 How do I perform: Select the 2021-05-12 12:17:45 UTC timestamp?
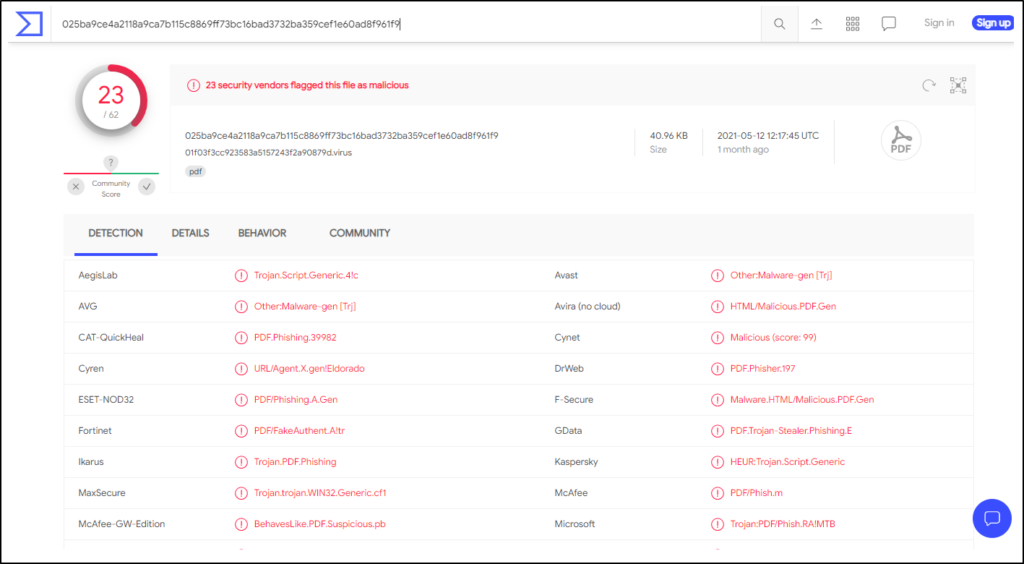coord(768,136)
